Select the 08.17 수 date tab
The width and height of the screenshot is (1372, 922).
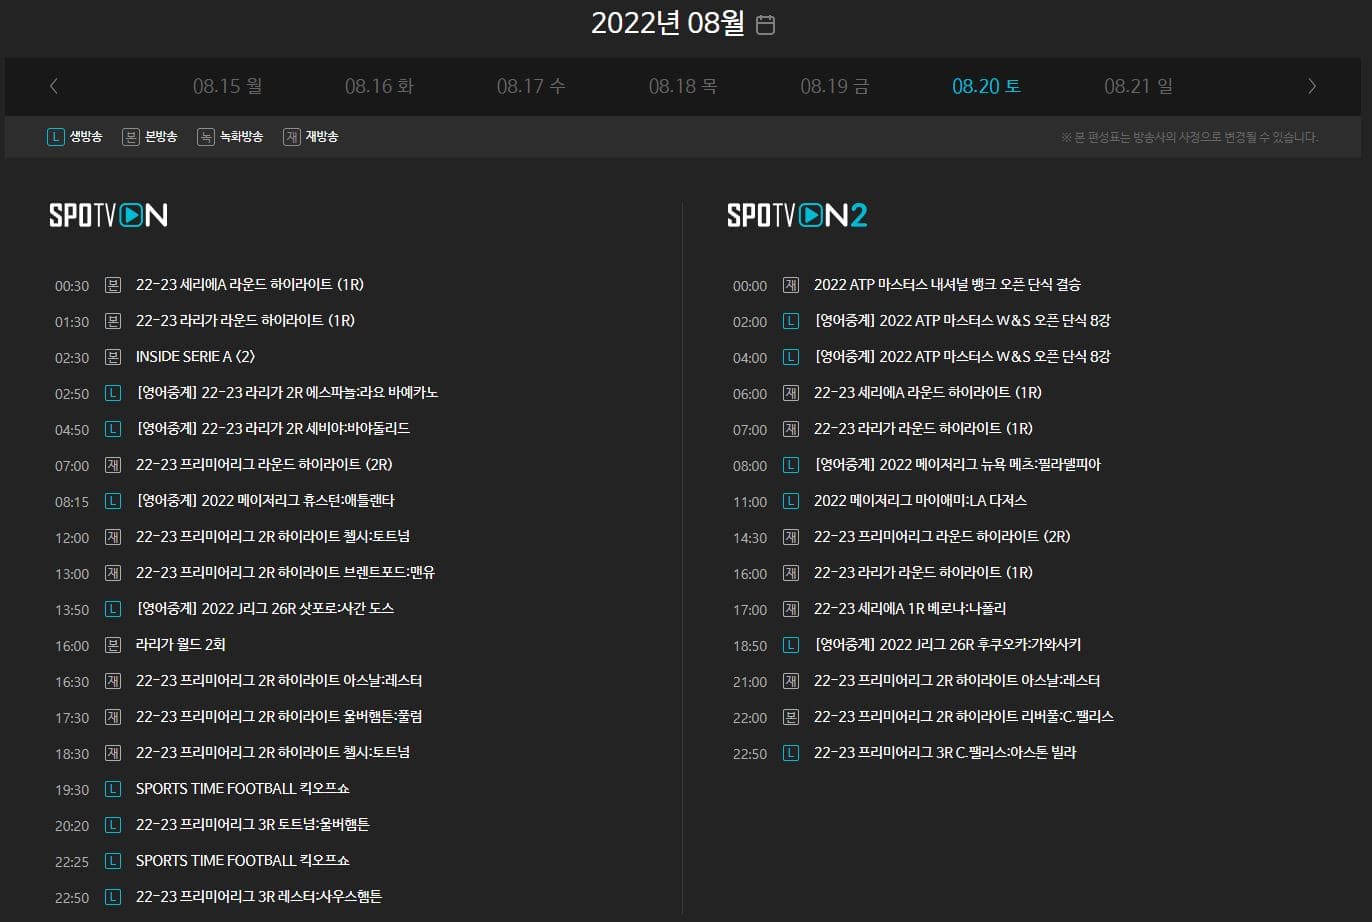(531, 86)
